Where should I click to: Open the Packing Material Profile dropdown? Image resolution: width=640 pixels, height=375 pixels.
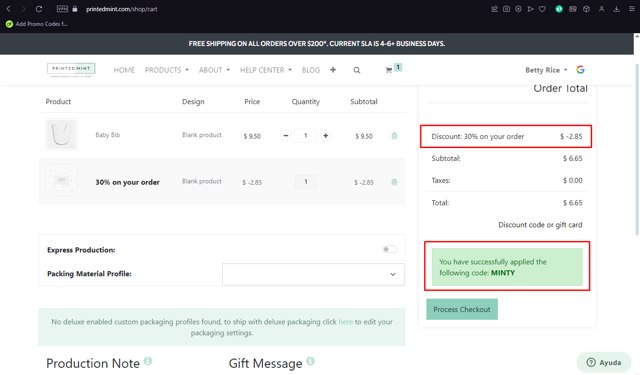click(313, 274)
